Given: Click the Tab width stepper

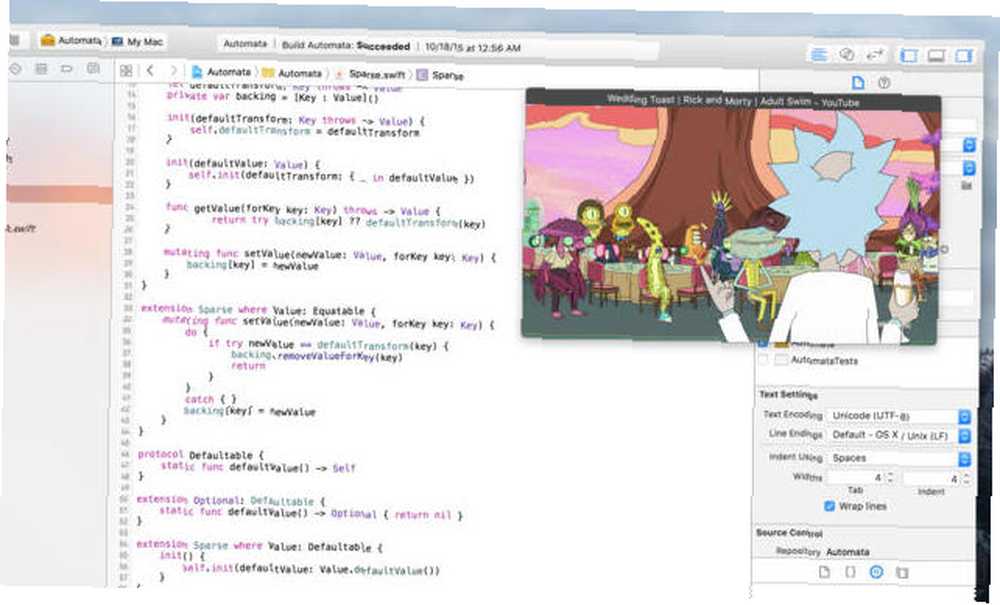Looking at the screenshot, I should point(891,477).
